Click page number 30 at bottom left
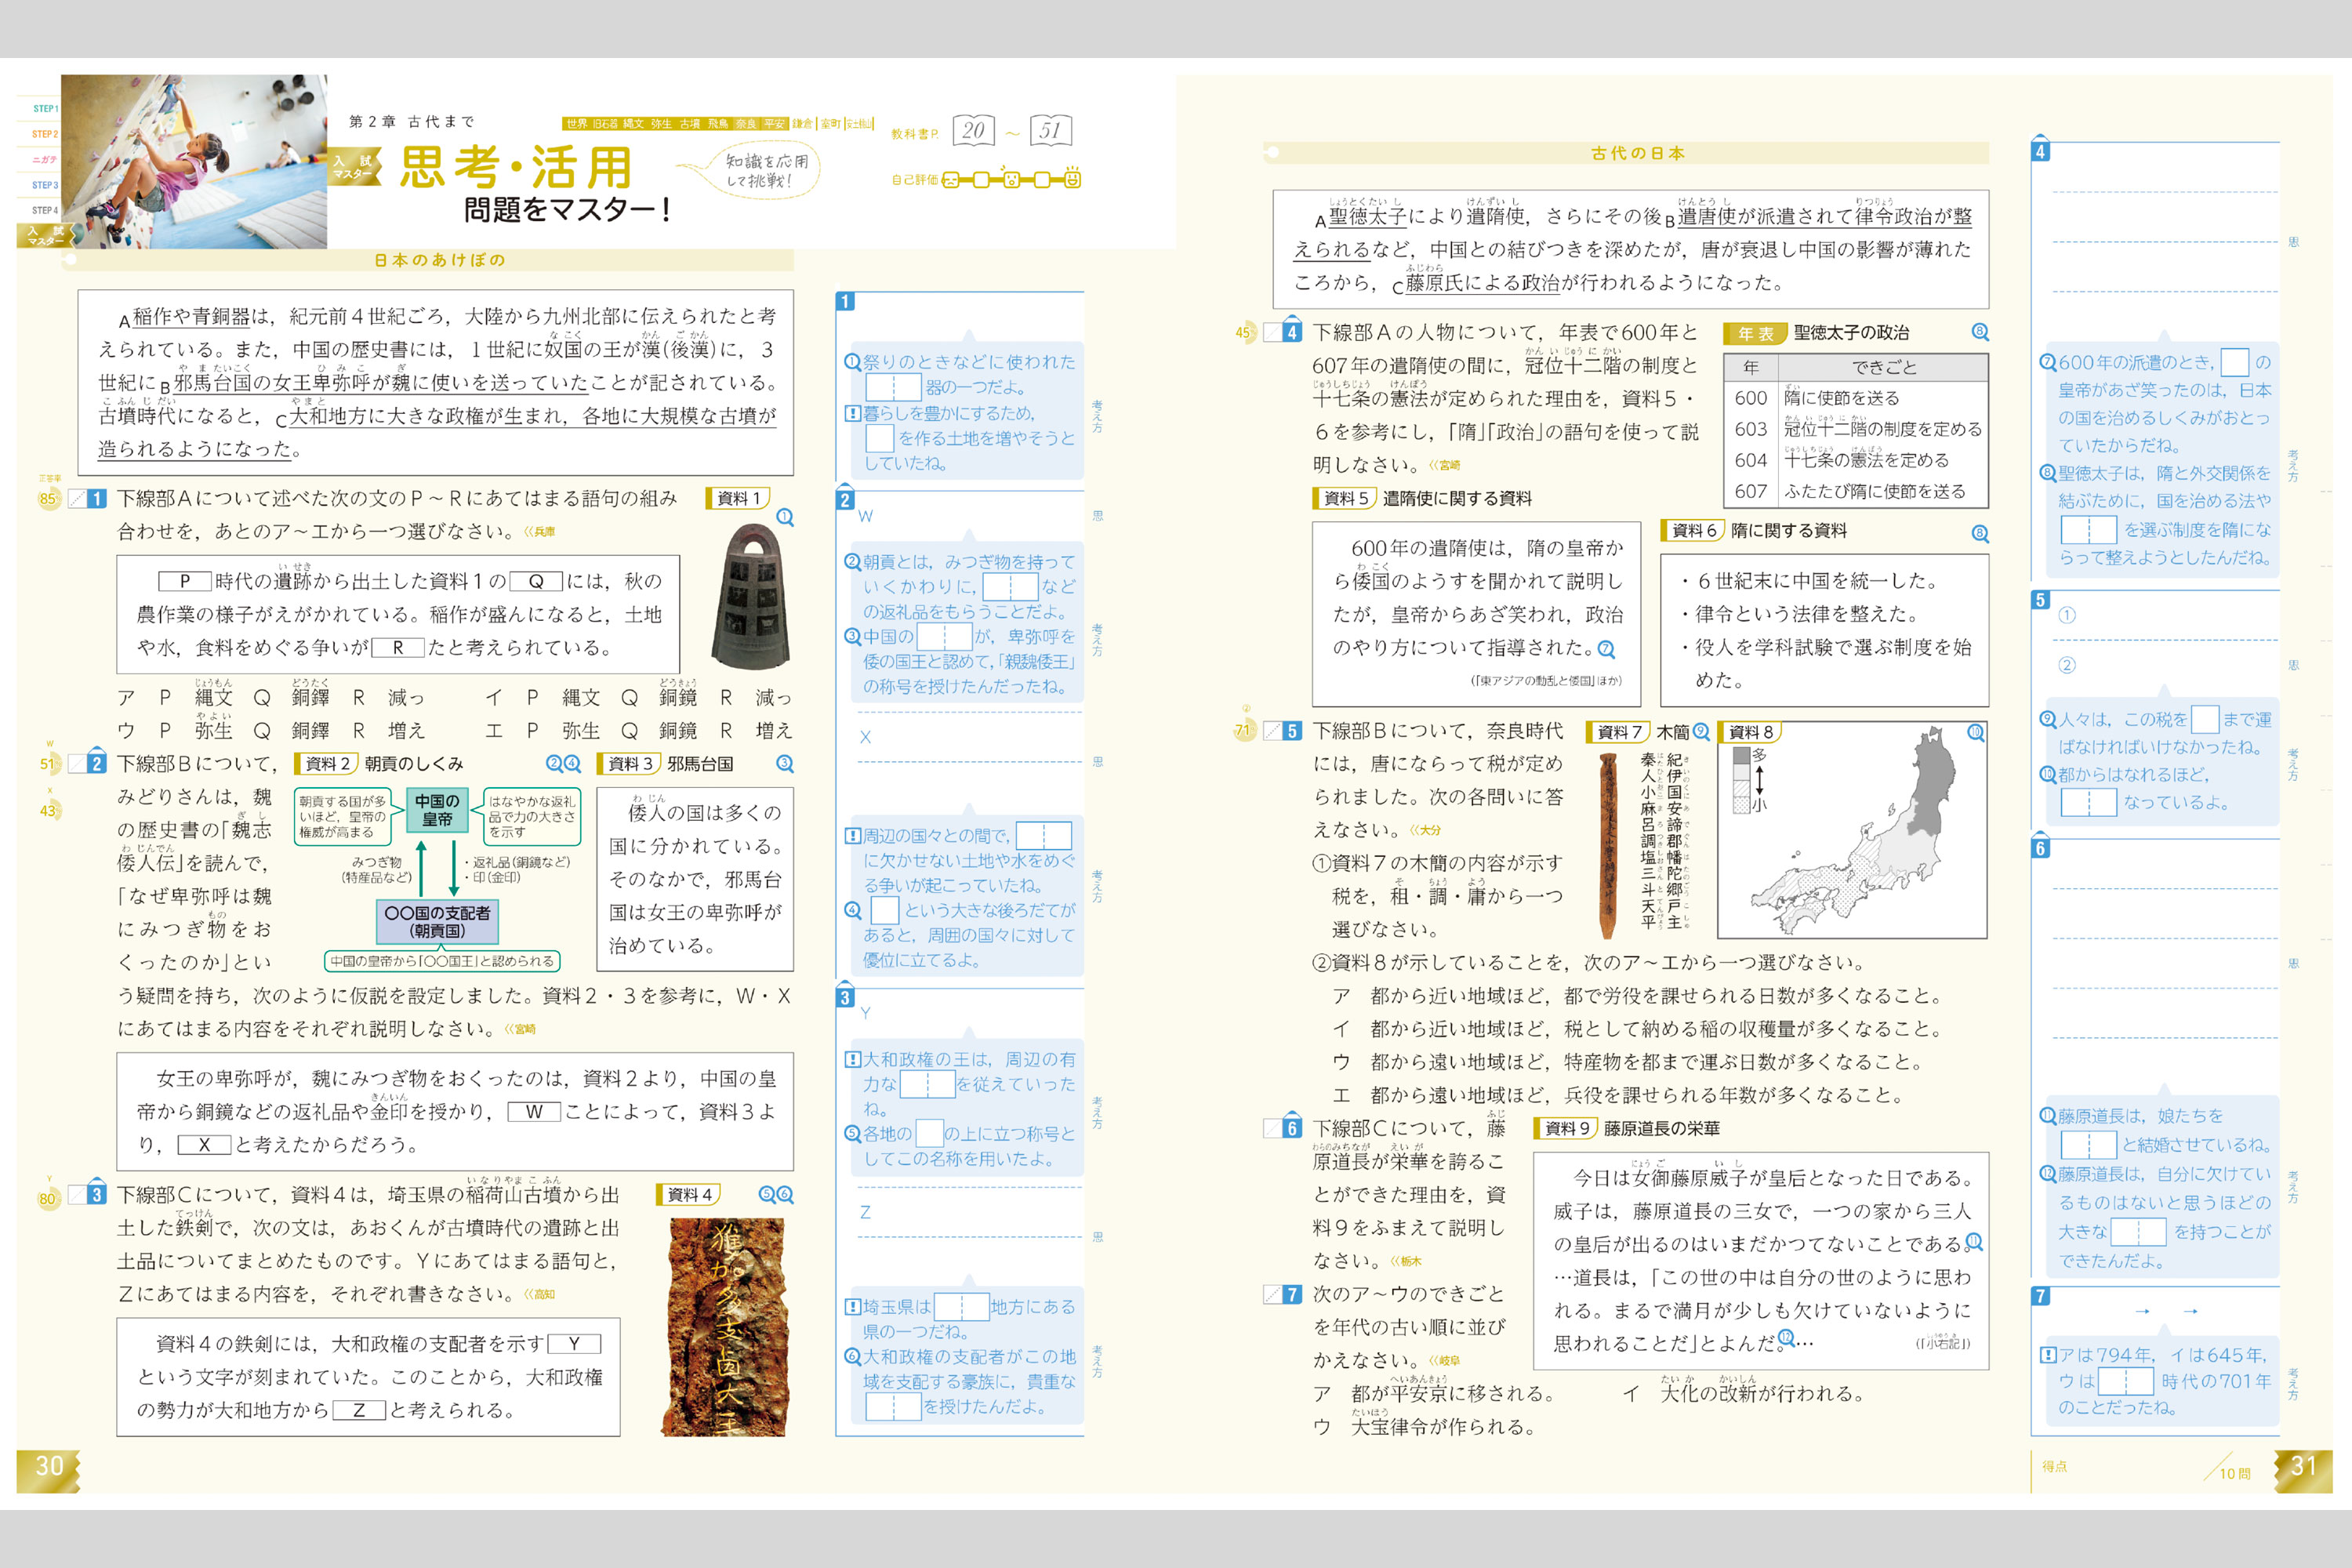The image size is (2352, 1568). coord(49,1466)
